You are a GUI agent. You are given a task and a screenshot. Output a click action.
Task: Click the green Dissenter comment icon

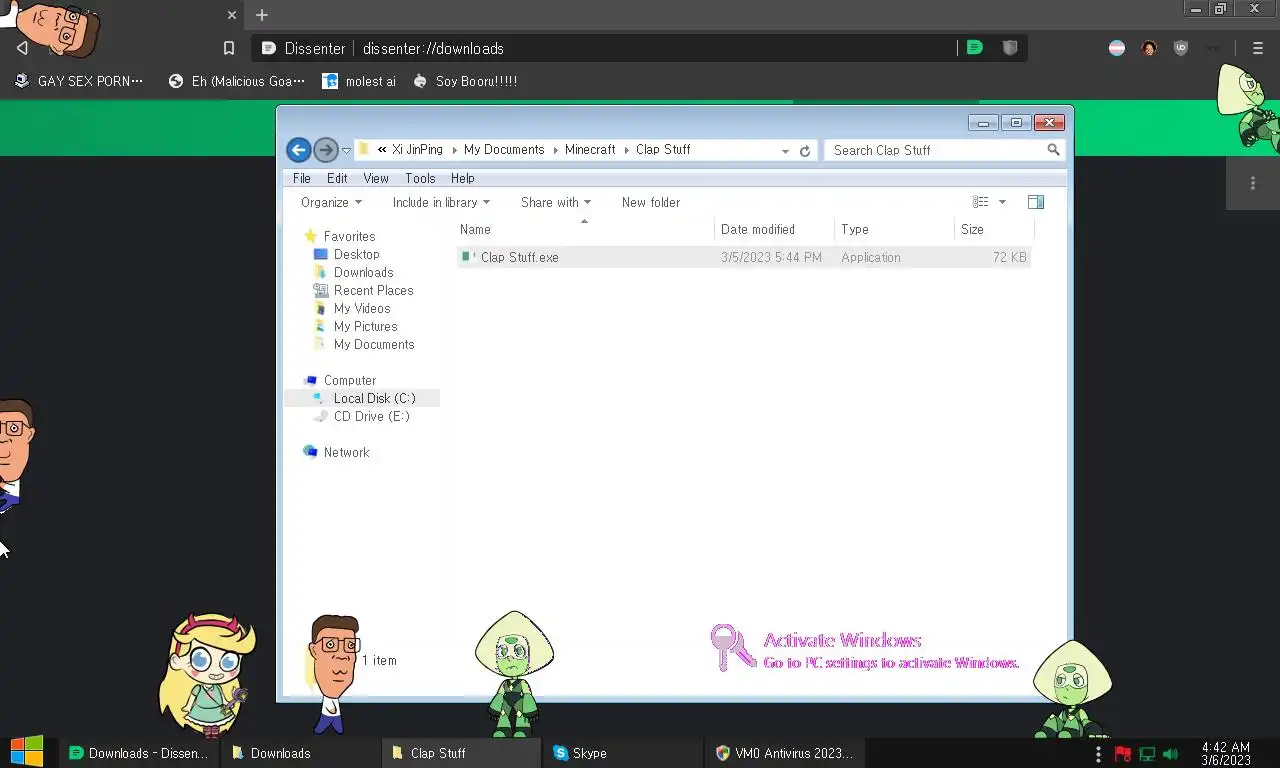975,48
